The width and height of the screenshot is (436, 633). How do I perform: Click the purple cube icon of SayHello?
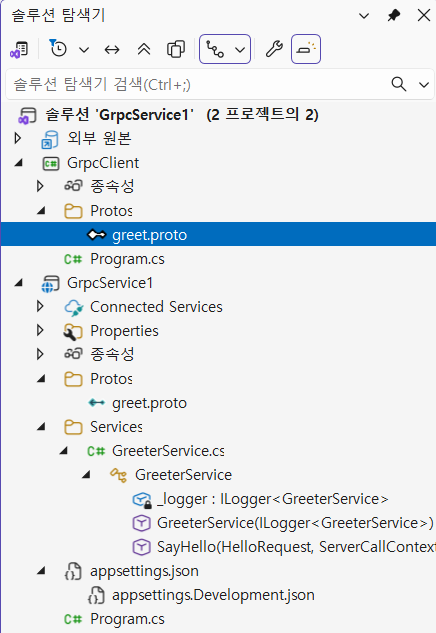(x=141, y=548)
